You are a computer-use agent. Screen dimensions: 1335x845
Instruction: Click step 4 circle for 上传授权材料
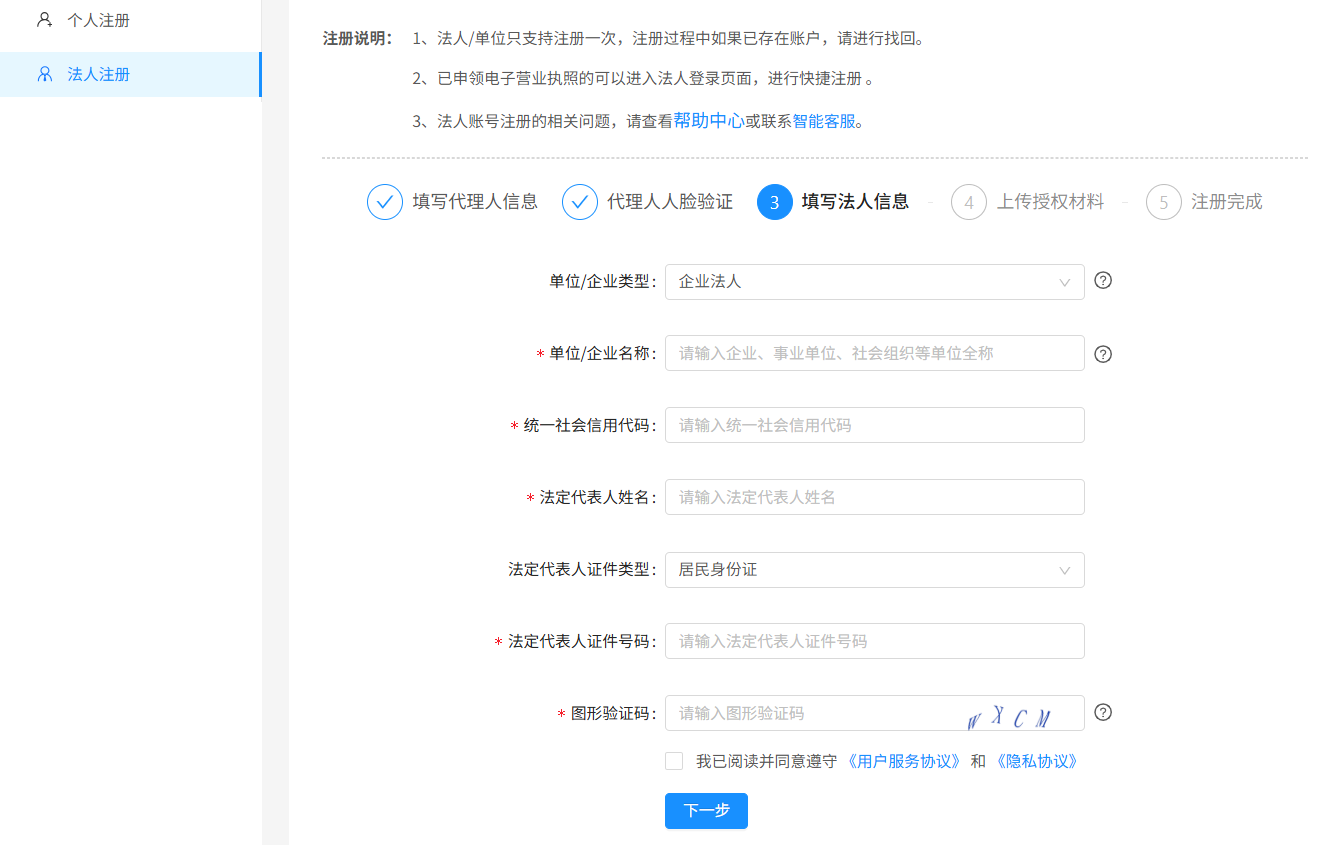tap(969, 202)
